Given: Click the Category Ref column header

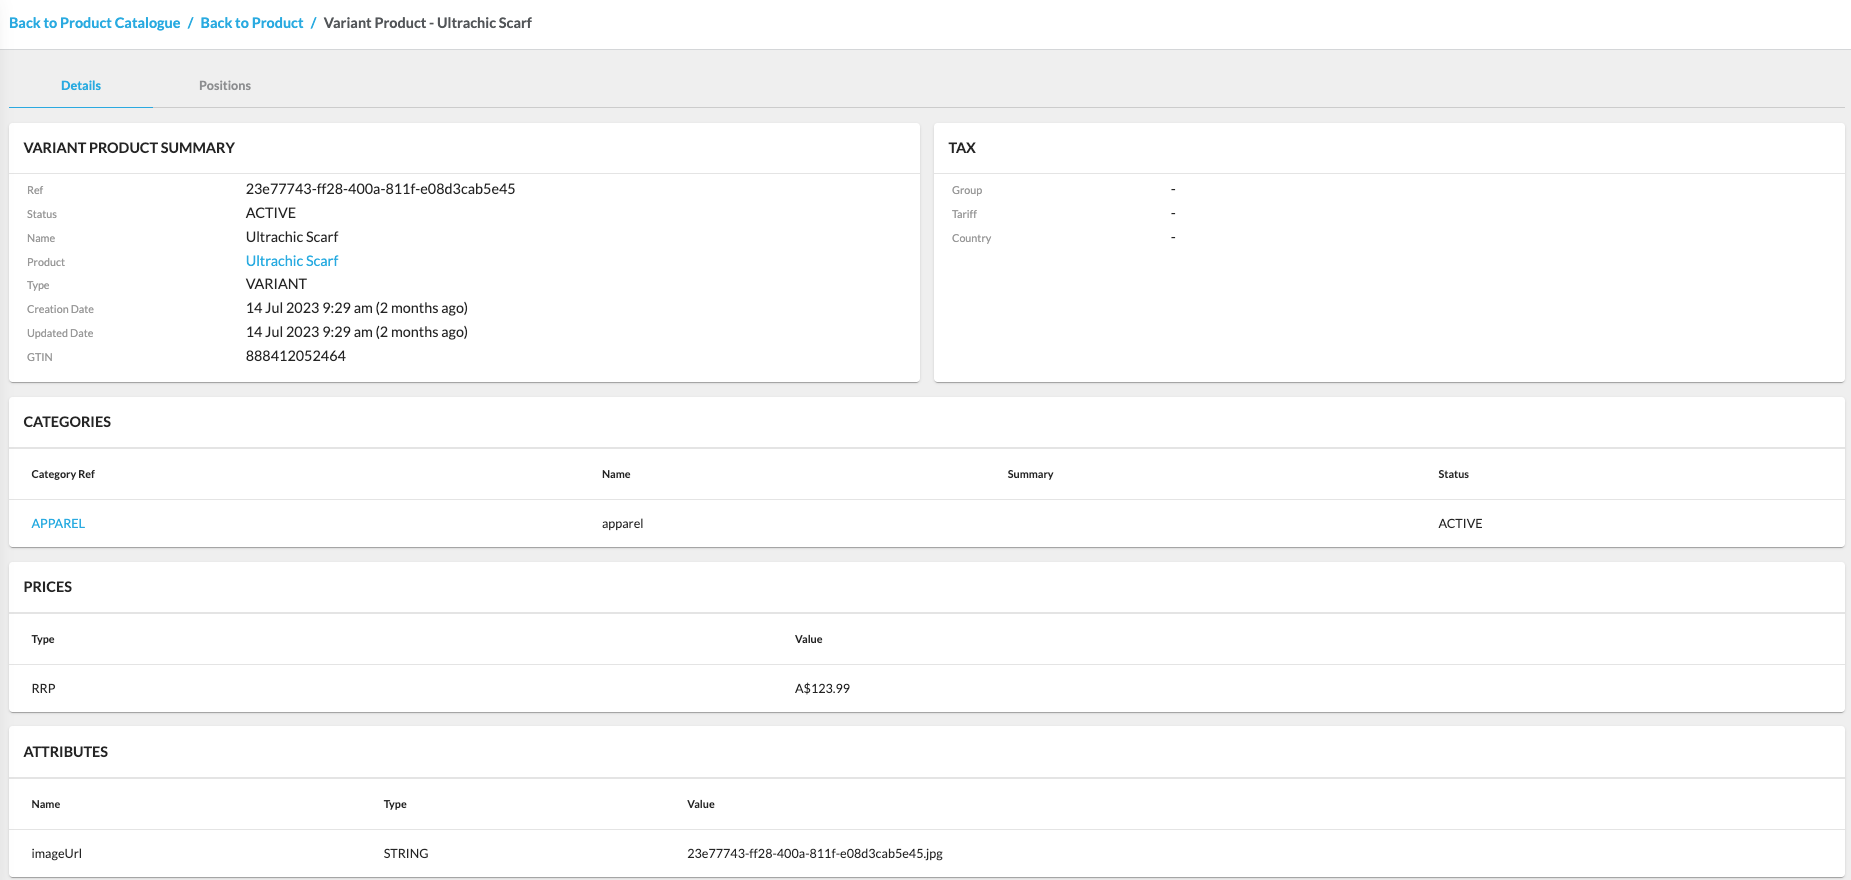Looking at the screenshot, I should tap(63, 475).
